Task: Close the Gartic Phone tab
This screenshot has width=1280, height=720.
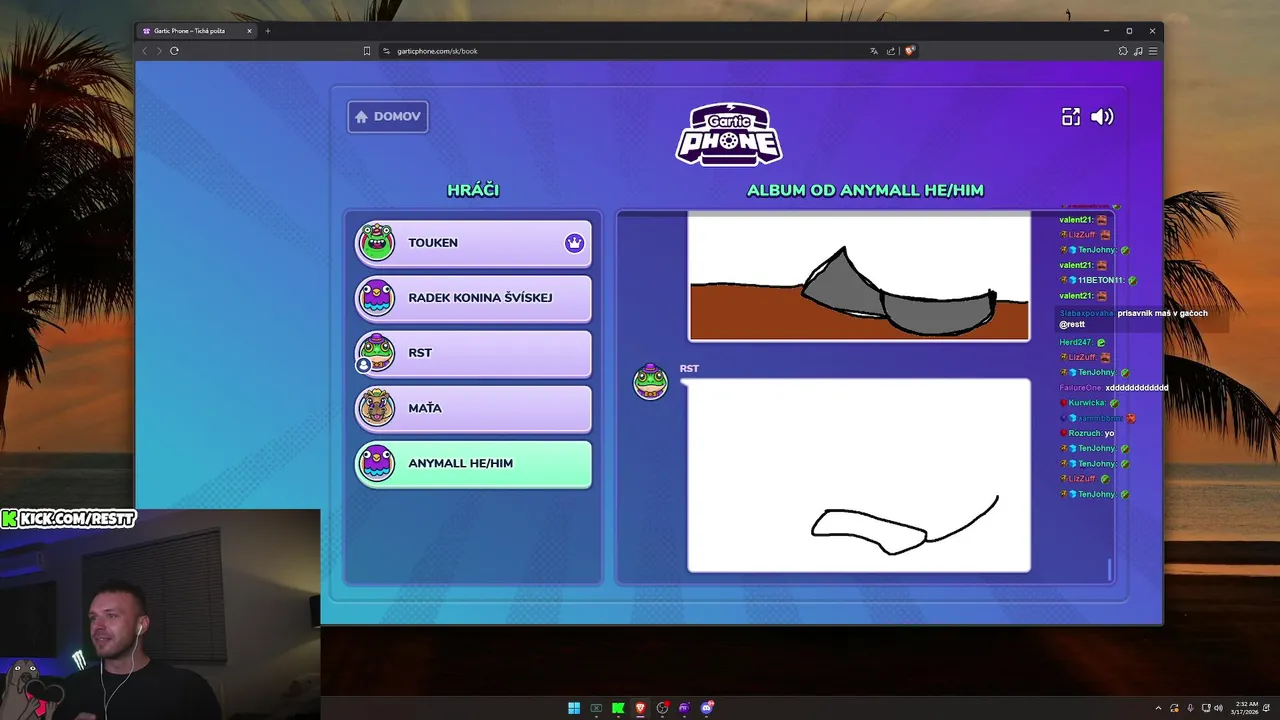Action: [x=249, y=31]
